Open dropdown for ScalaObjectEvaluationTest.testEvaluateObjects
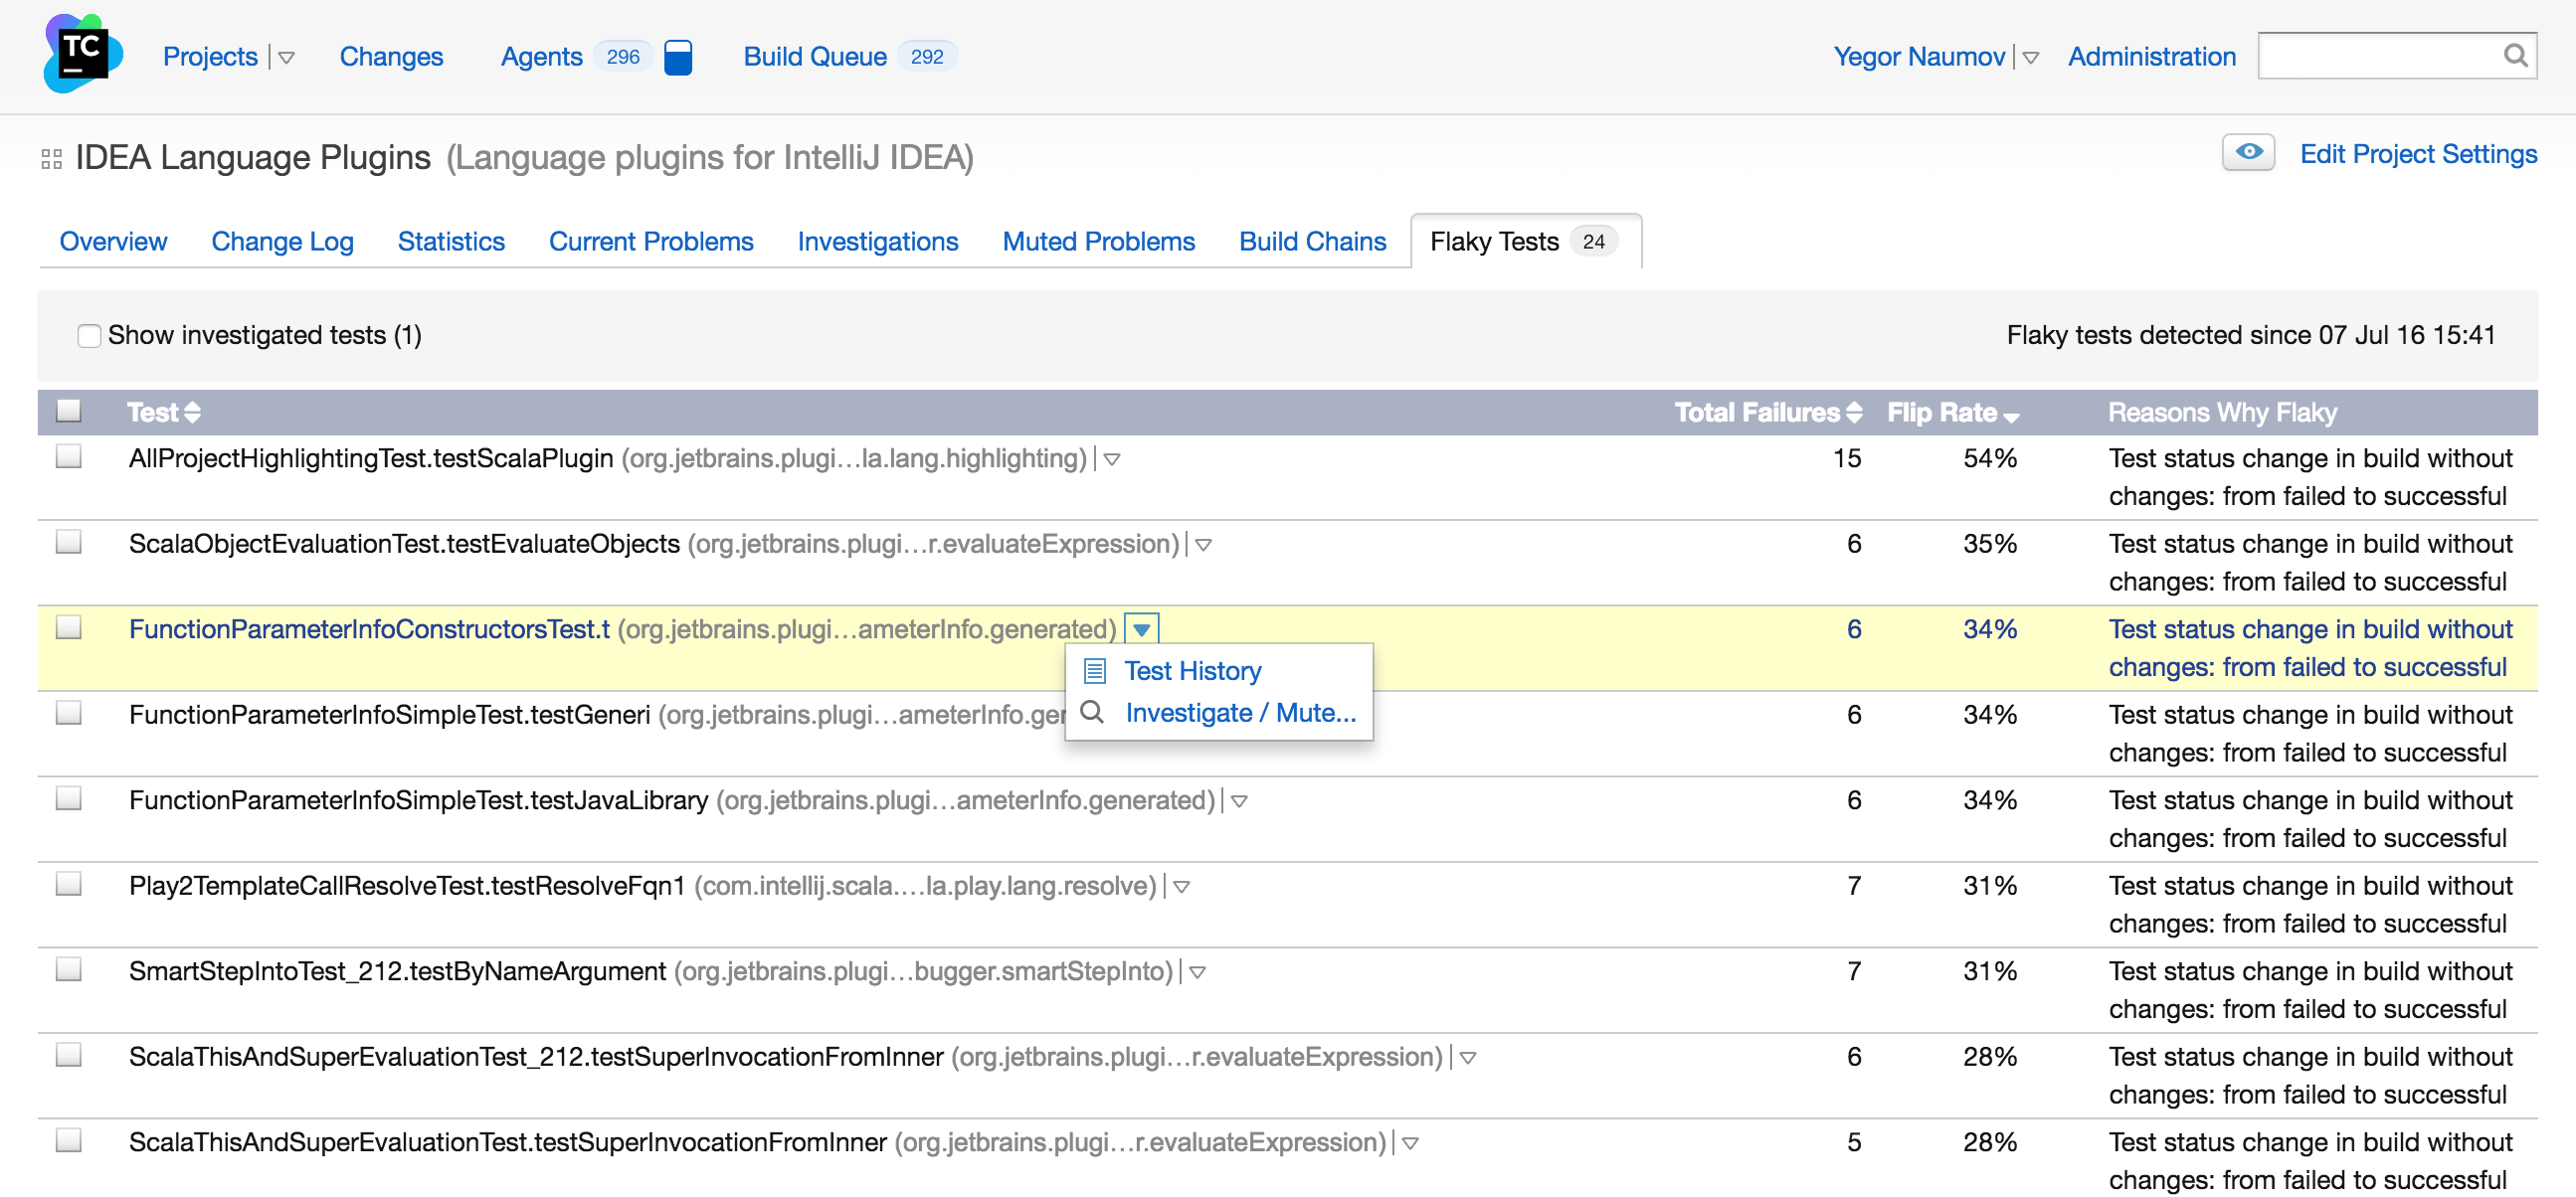 click(x=1204, y=545)
